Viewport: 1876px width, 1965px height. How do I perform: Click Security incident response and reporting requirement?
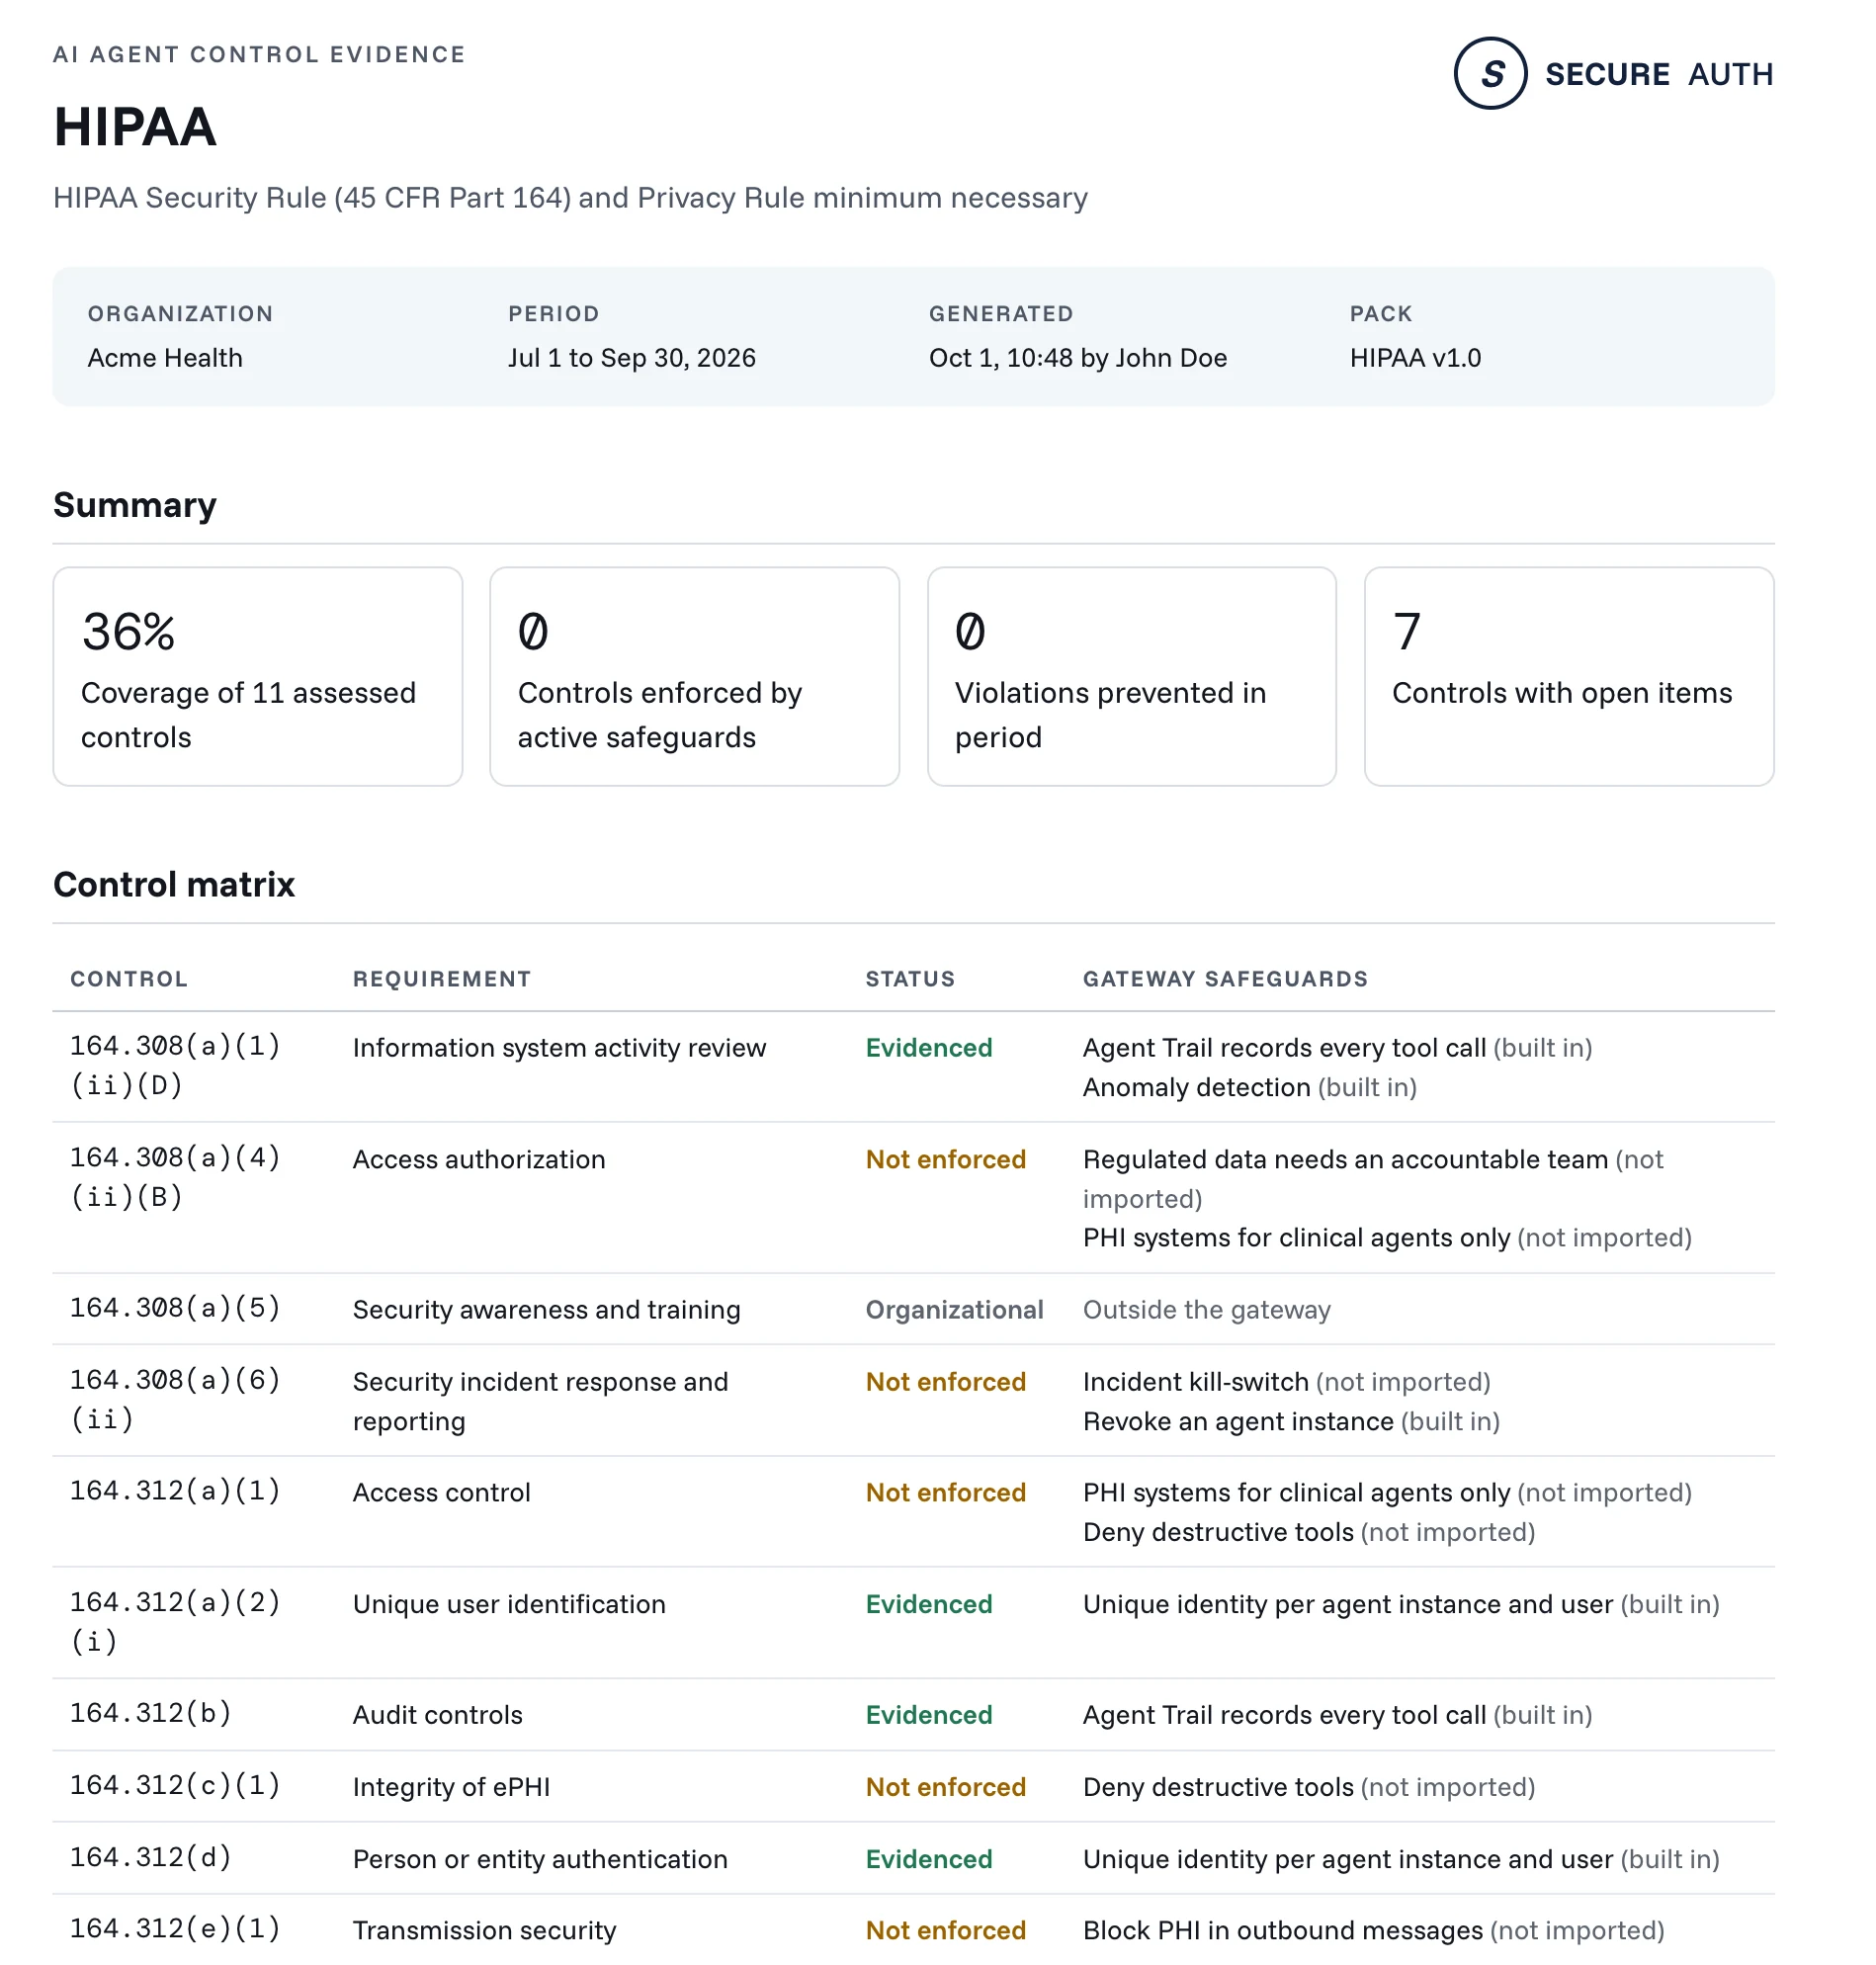[540, 1401]
